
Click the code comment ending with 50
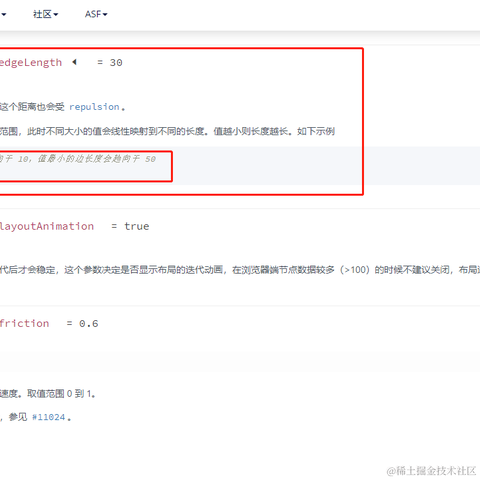pyautogui.click(x=78, y=159)
